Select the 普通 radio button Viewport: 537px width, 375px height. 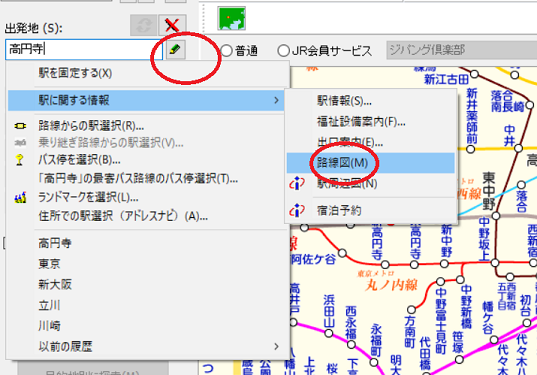(x=226, y=51)
